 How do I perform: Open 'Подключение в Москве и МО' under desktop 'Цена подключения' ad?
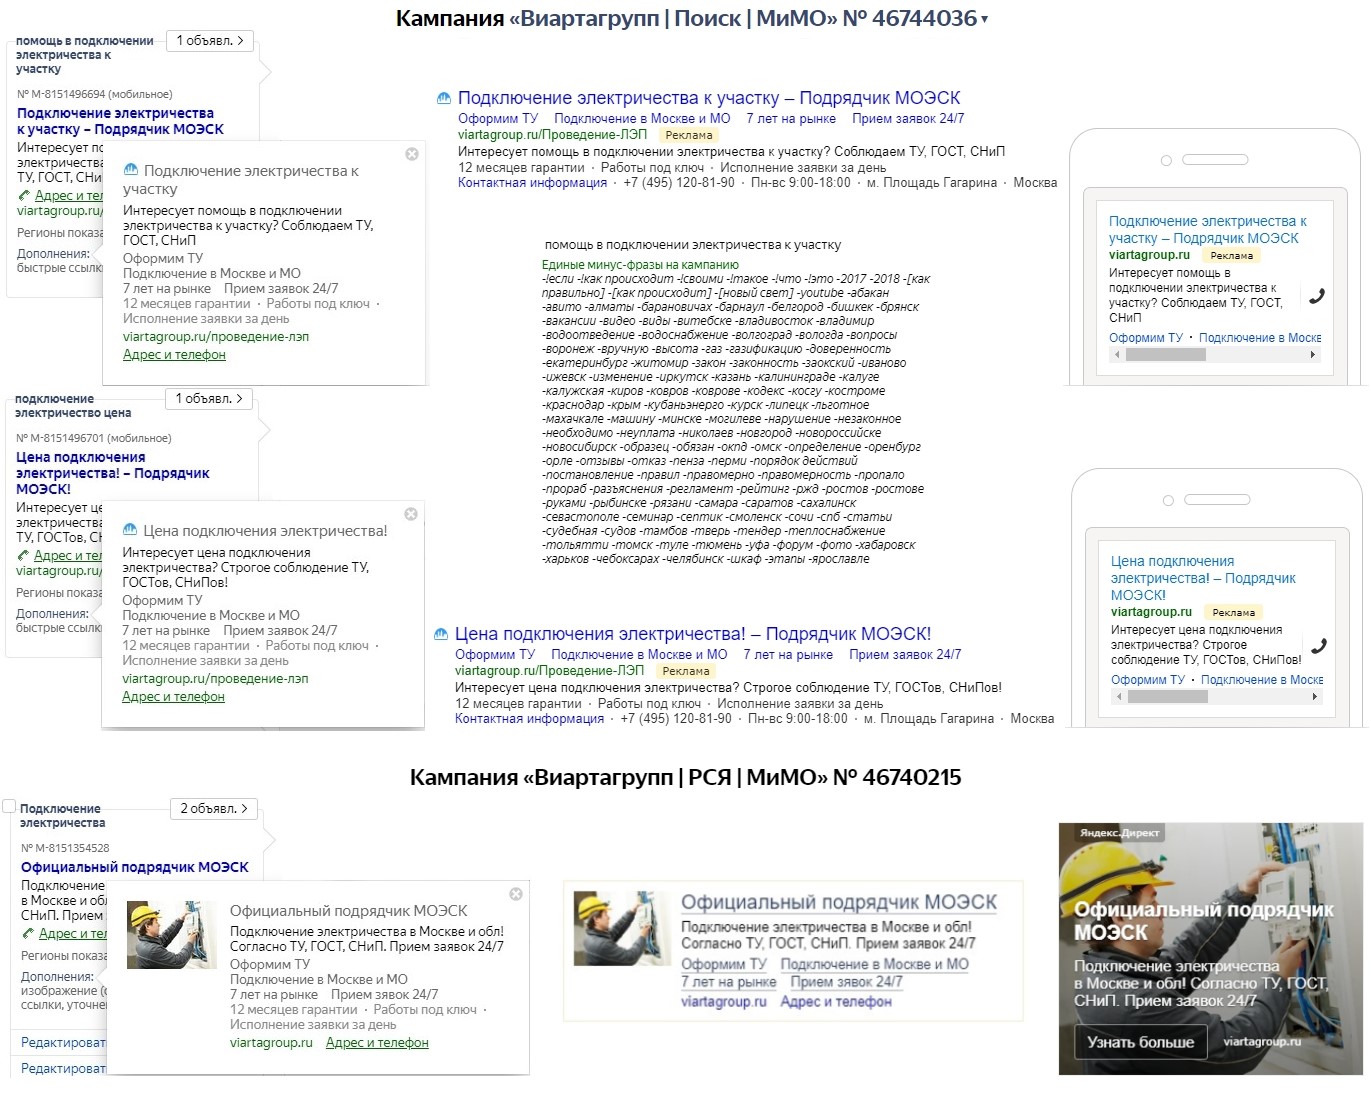[639, 655]
